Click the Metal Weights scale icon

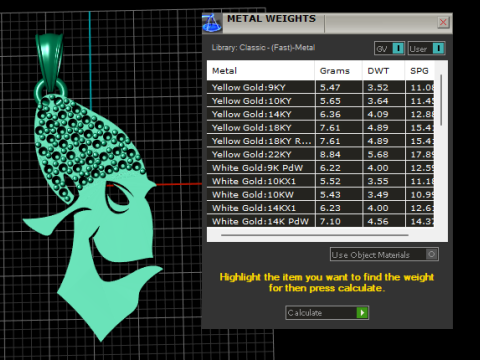coord(212,23)
